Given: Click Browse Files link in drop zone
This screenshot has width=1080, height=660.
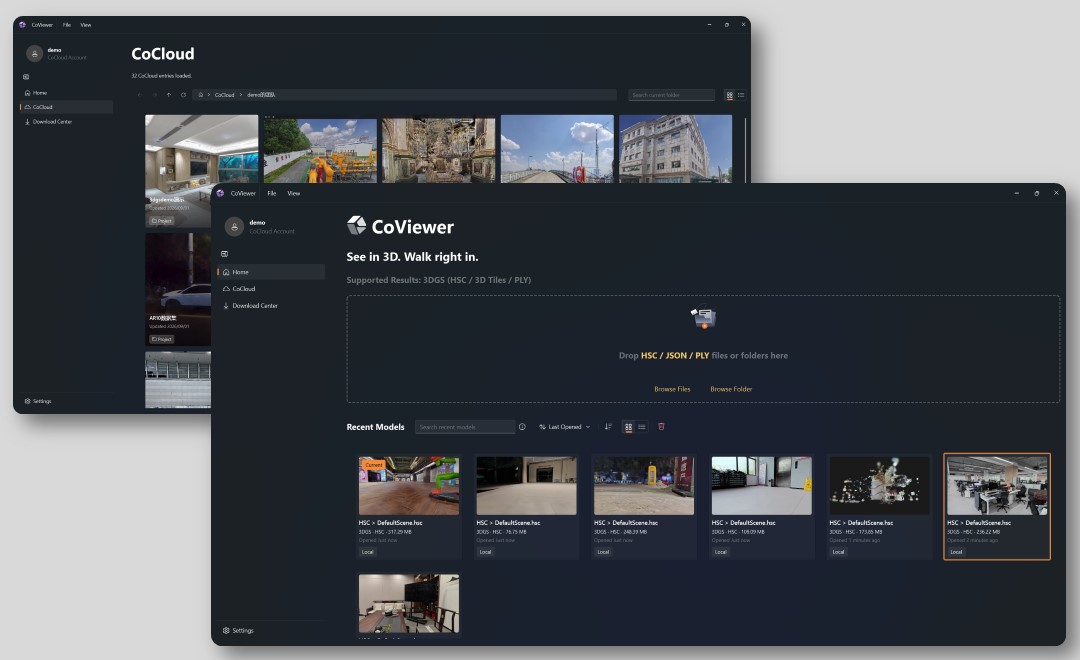Looking at the screenshot, I should (x=672, y=389).
